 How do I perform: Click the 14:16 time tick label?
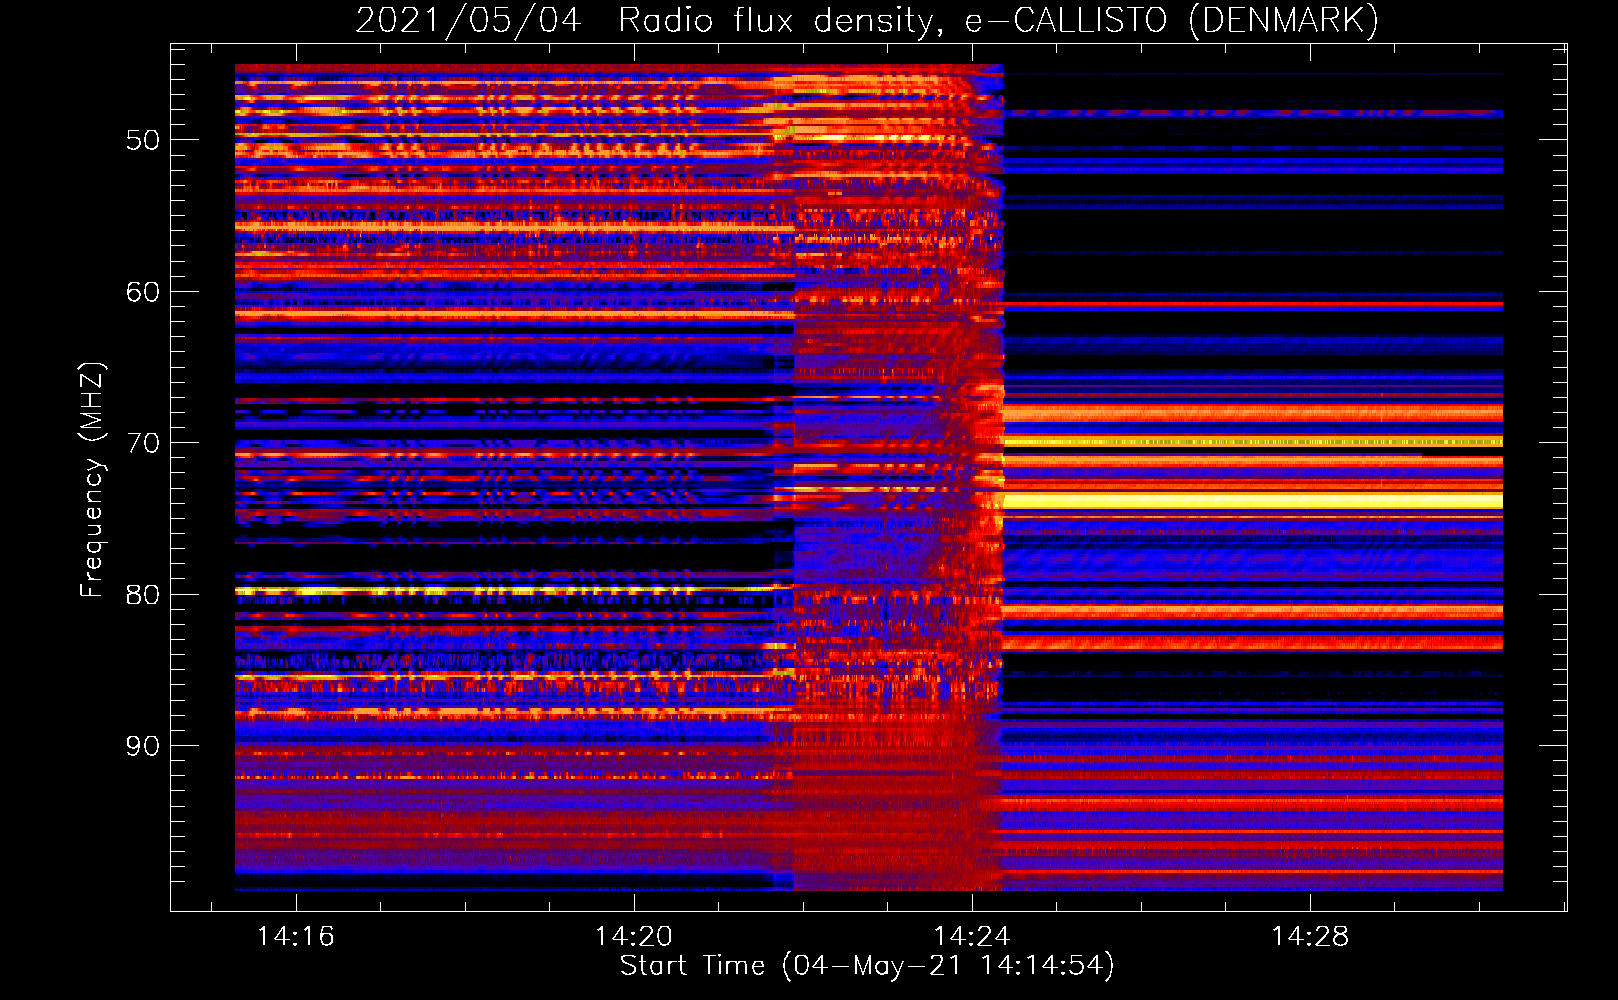(296, 936)
